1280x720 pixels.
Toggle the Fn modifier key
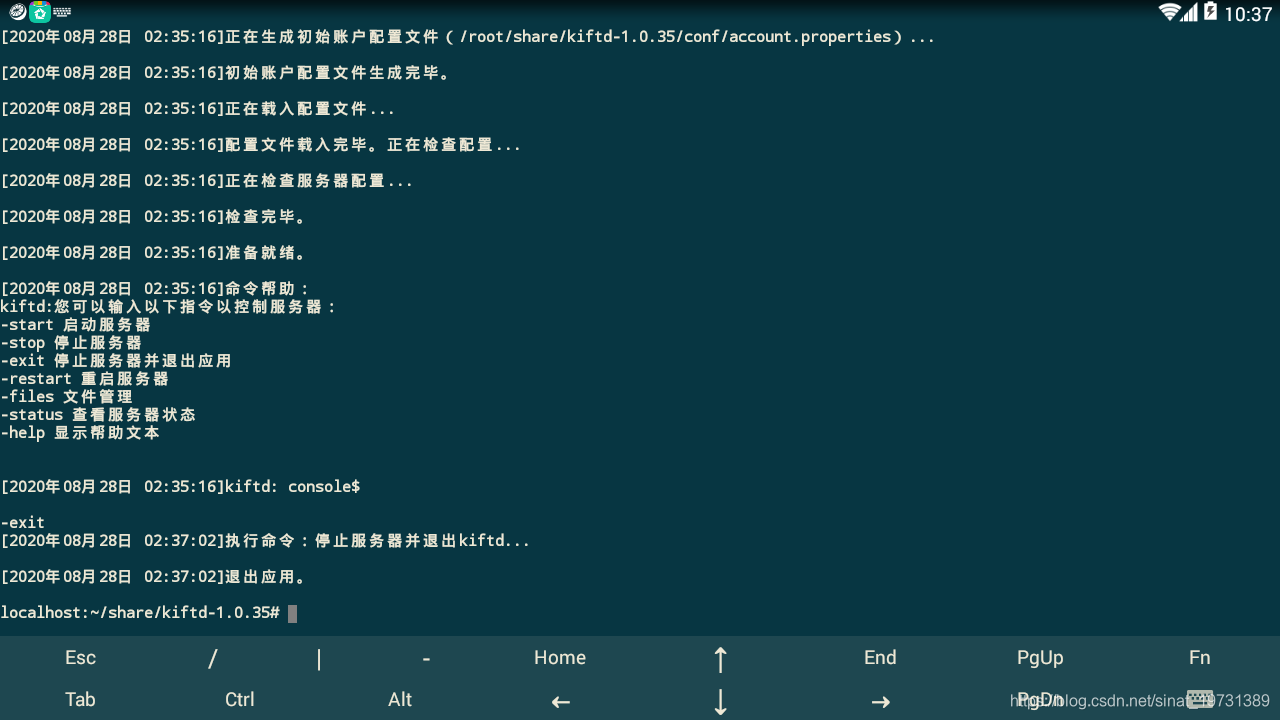tap(1200, 657)
